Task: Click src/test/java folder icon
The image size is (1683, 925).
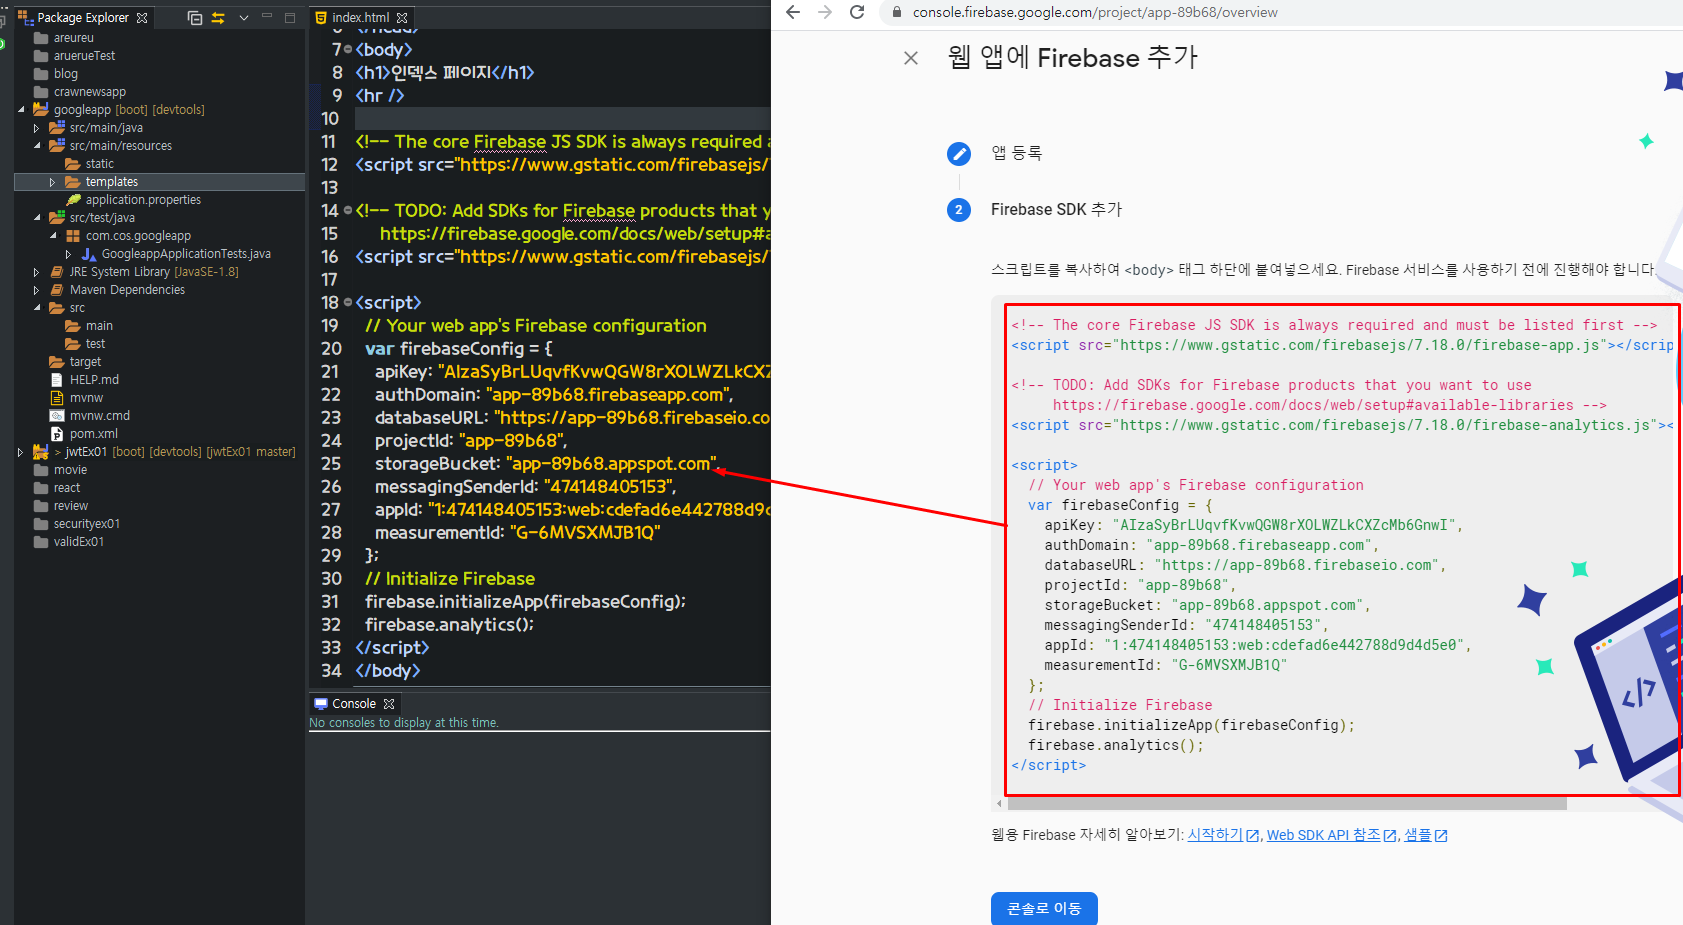Action: tap(57, 218)
